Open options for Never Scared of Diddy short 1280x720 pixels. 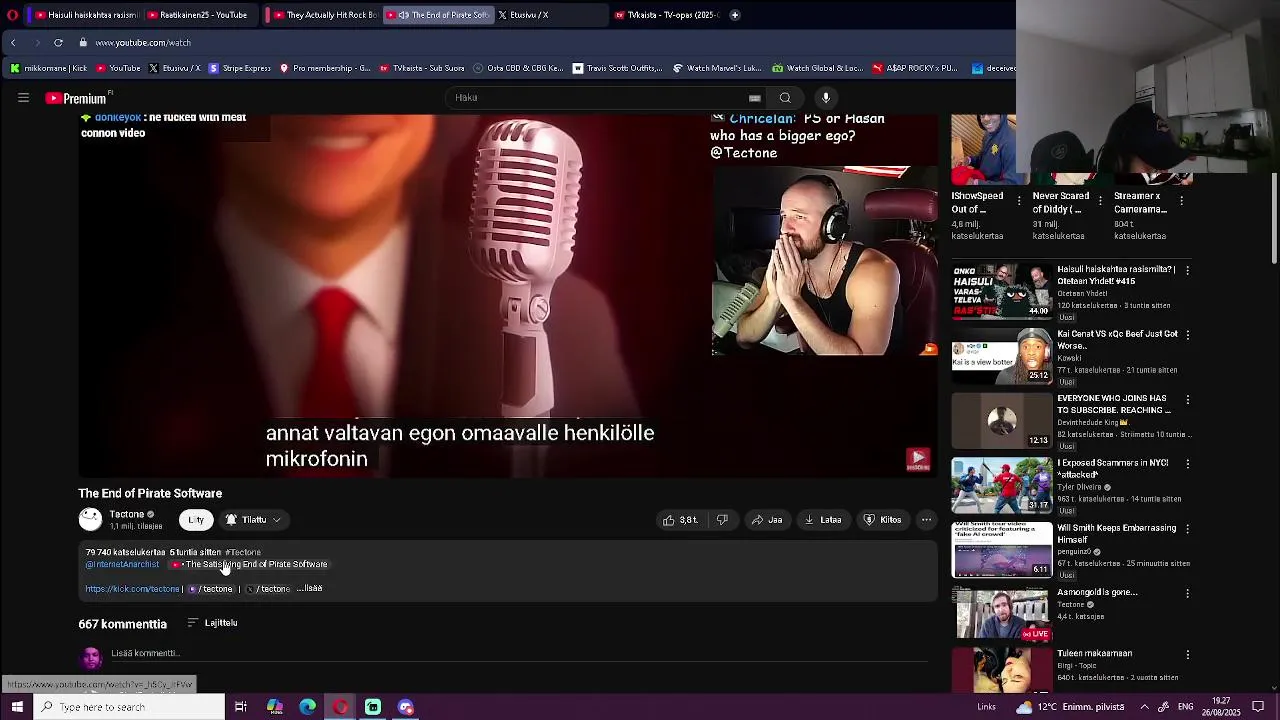pos(1100,201)
